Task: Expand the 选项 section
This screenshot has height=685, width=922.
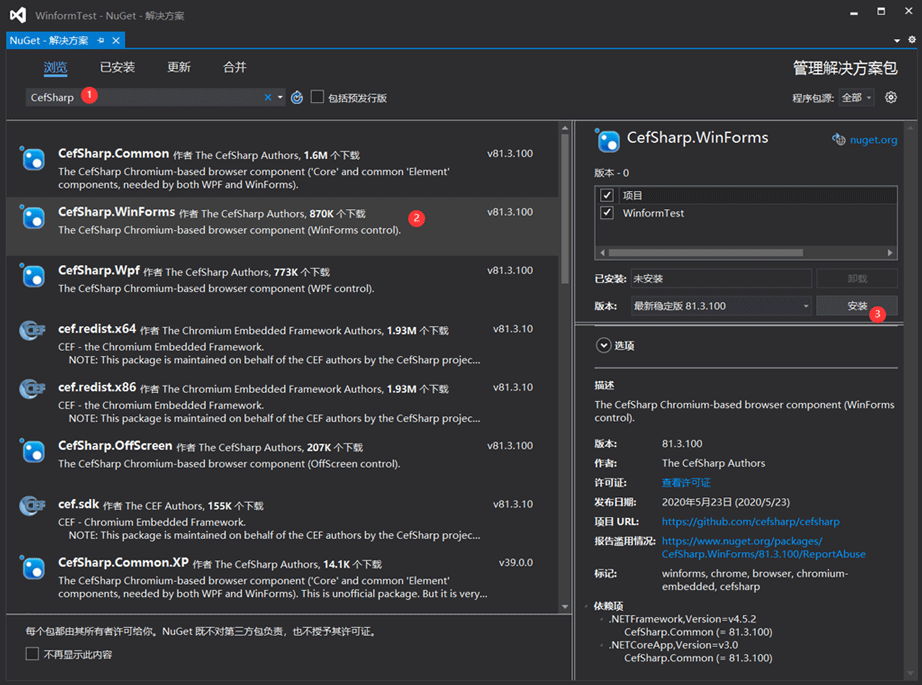Action: point(603,345)
